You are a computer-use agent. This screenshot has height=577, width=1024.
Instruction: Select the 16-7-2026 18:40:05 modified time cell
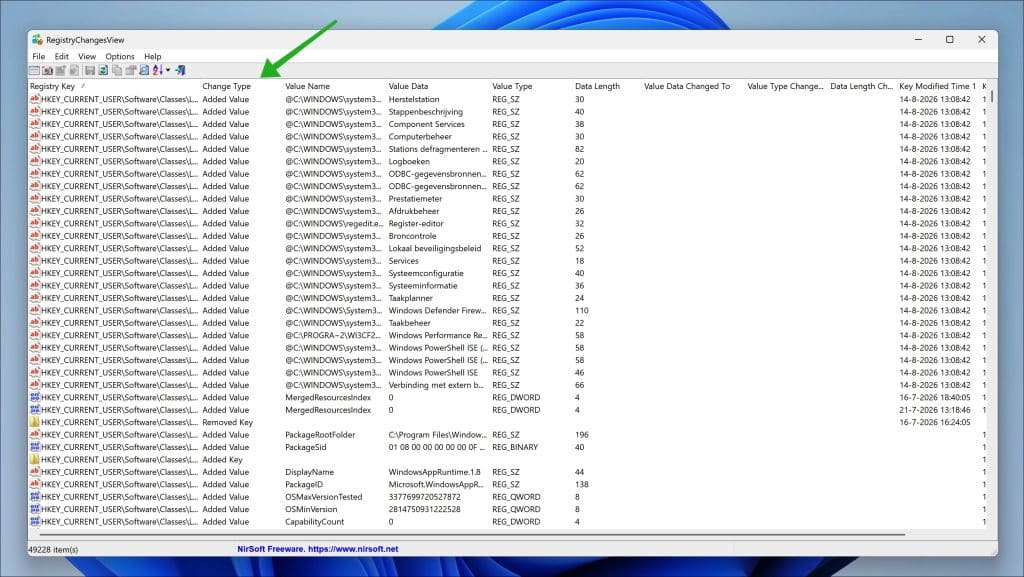[935, 398]
